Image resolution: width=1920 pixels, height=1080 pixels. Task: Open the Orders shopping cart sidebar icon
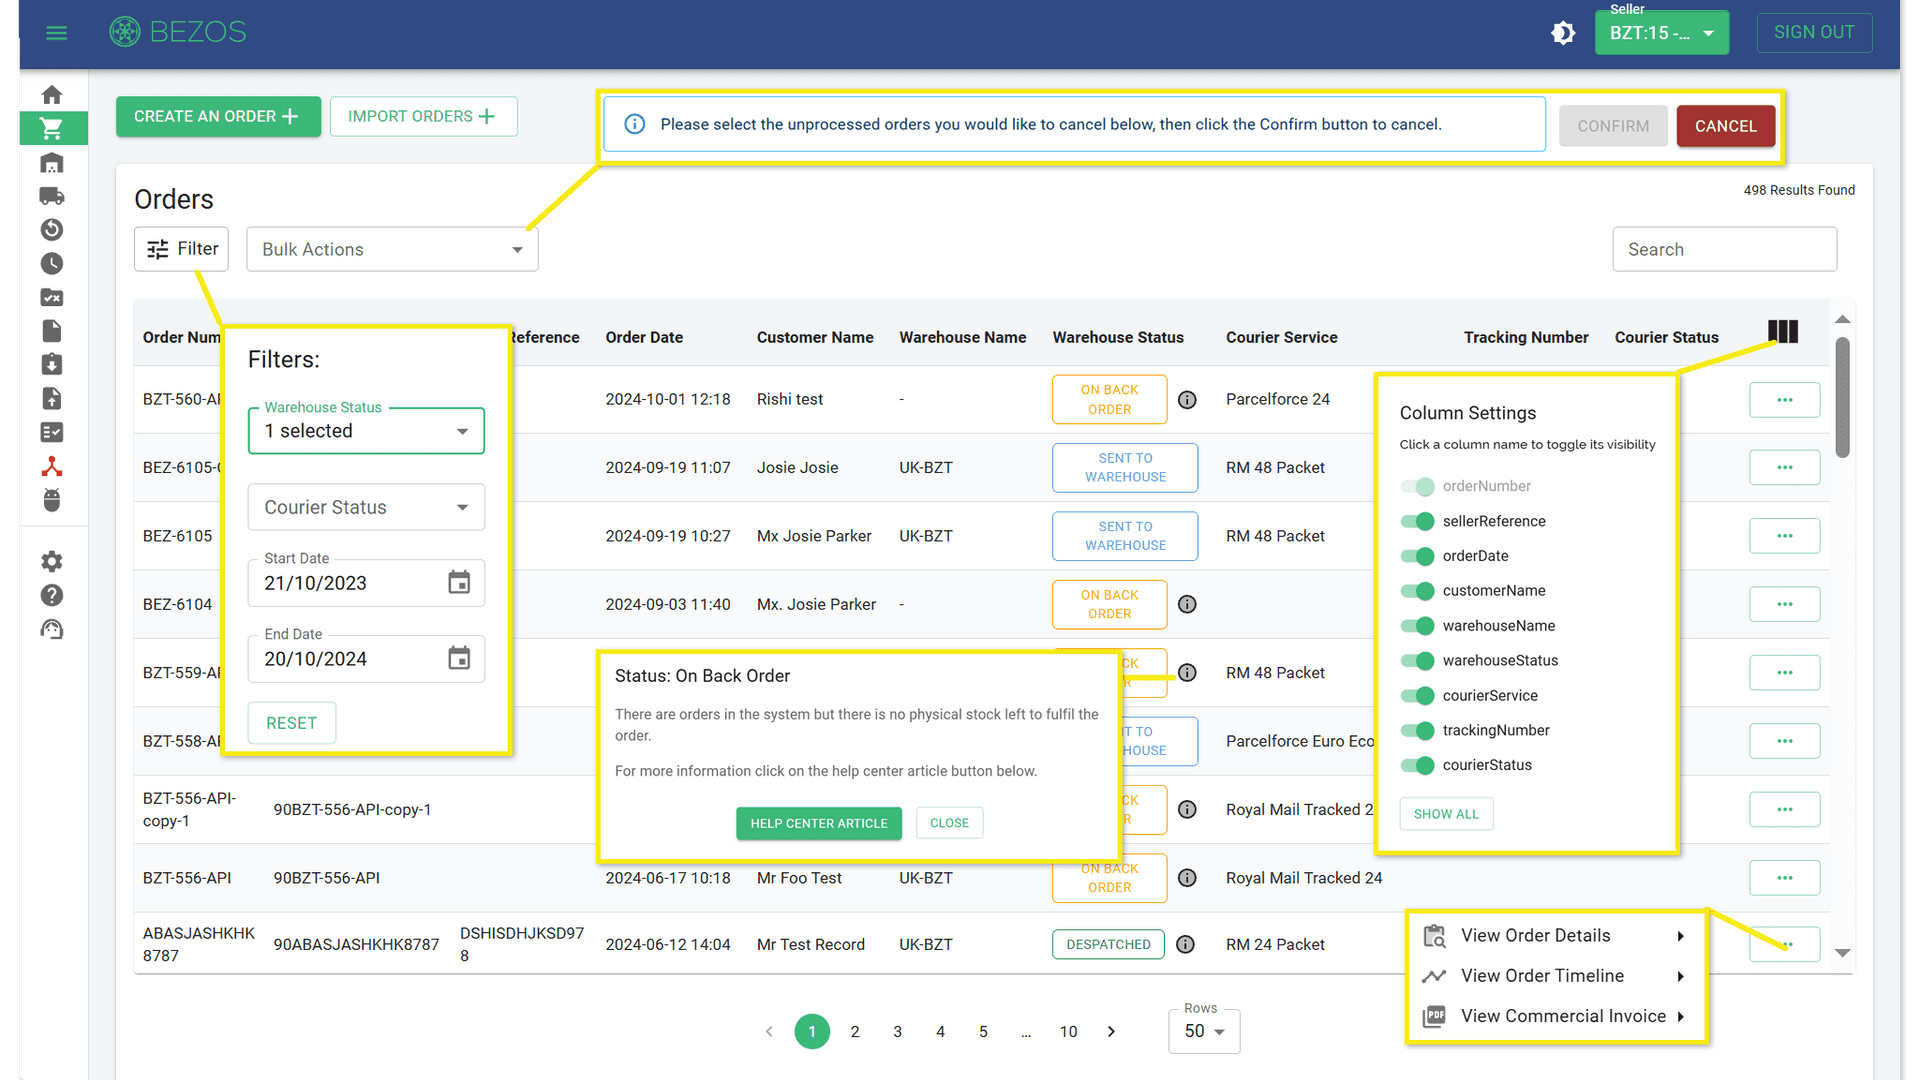point(52,128)
